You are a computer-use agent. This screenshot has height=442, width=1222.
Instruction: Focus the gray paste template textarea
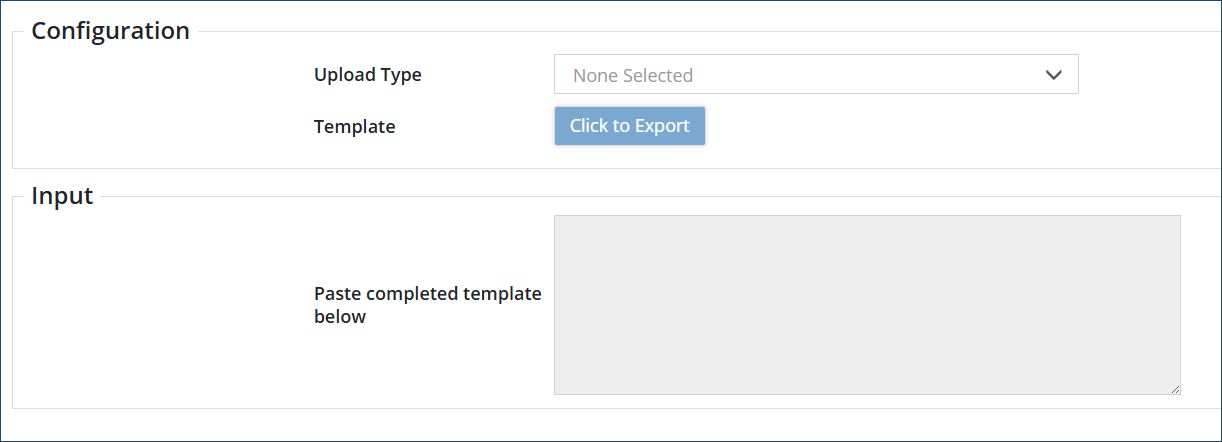coord(866,304)
